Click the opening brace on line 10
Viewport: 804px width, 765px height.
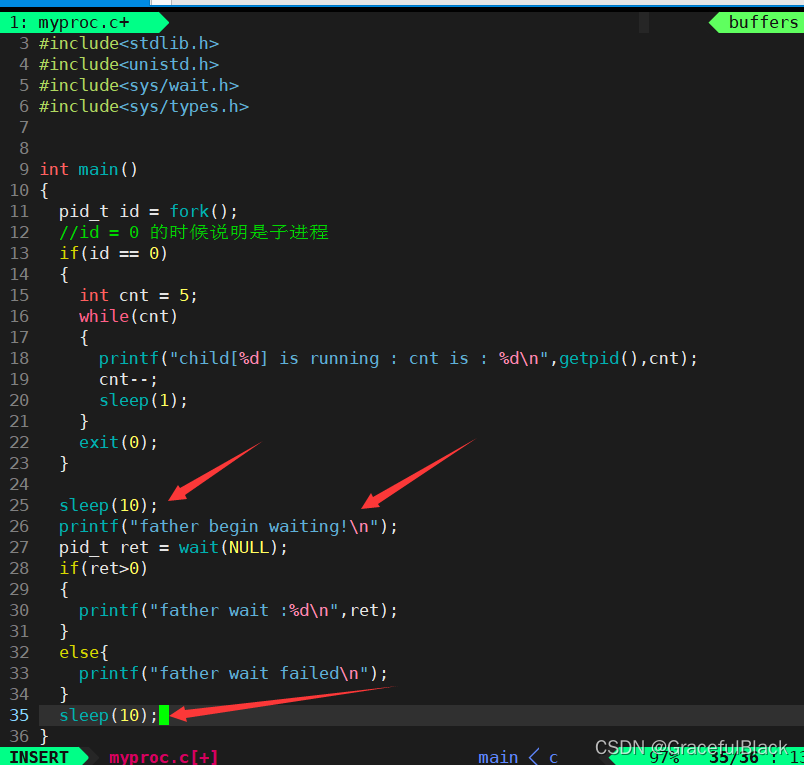[x=44, y=191]
